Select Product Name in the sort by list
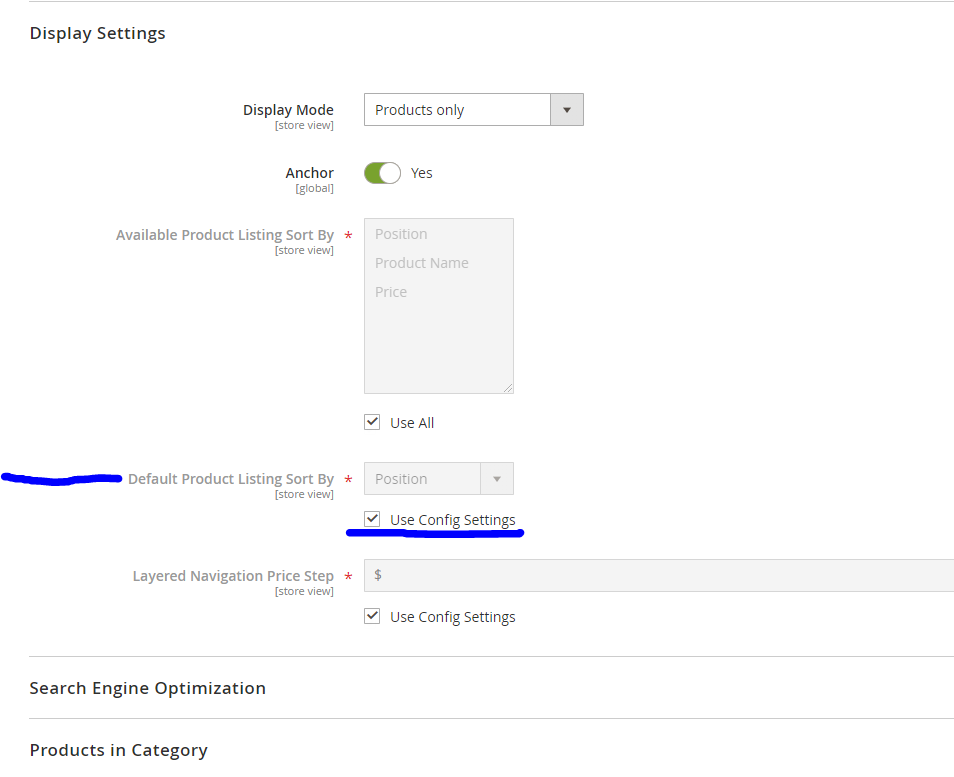 click(421, 262)
